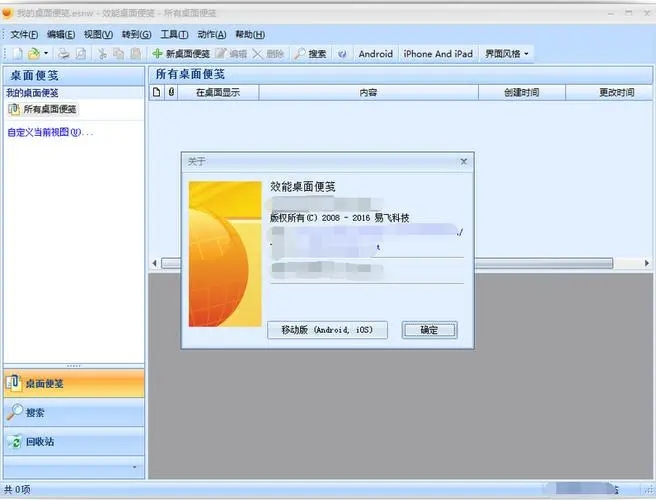Click the 我的桌面便笺 sidebar header

click(x=32, y=93)
